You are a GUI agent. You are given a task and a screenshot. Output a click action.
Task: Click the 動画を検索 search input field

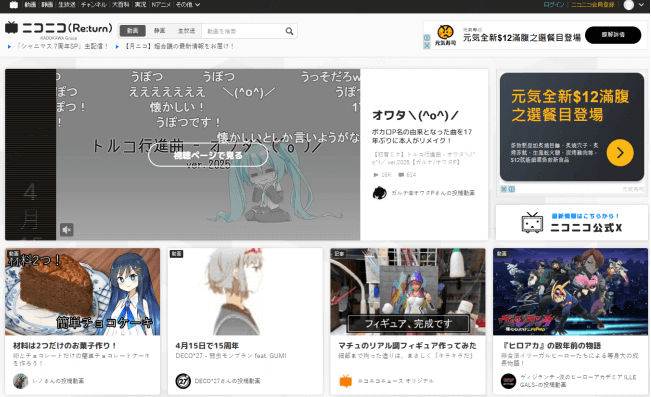243,31
